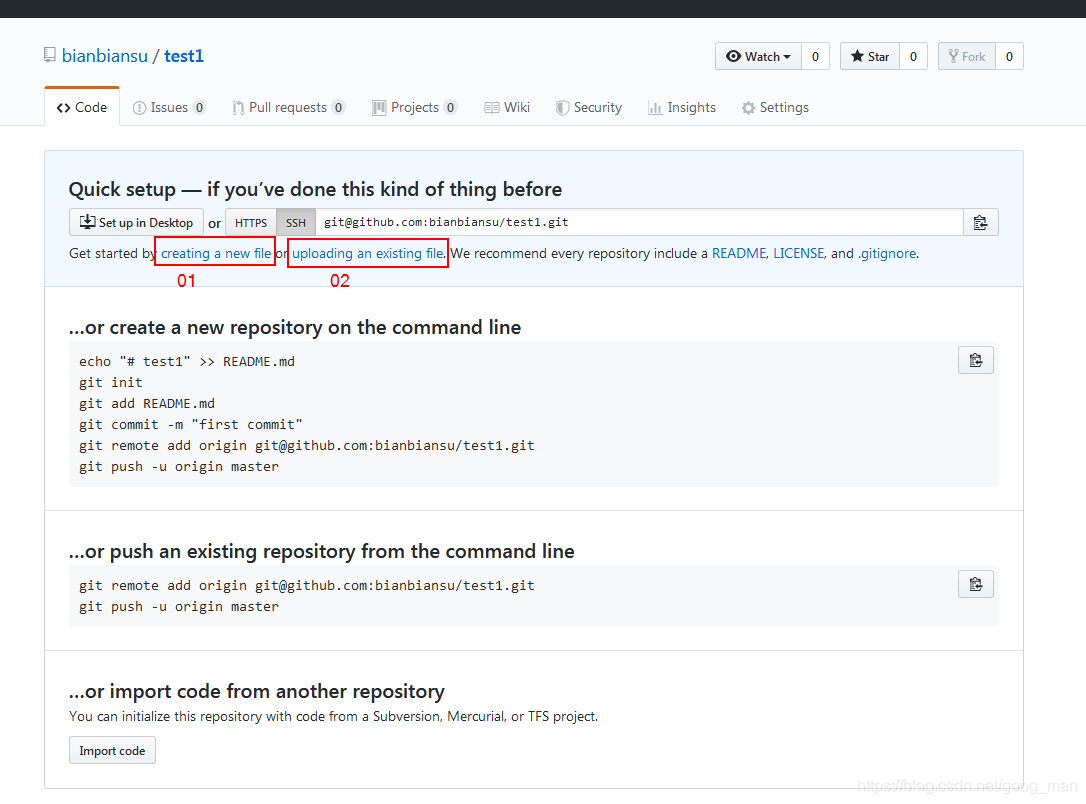Viewport: 1086px width, 804px height.
Task: Click Set up in Desktop button
Action: click(x=136, y=222)
